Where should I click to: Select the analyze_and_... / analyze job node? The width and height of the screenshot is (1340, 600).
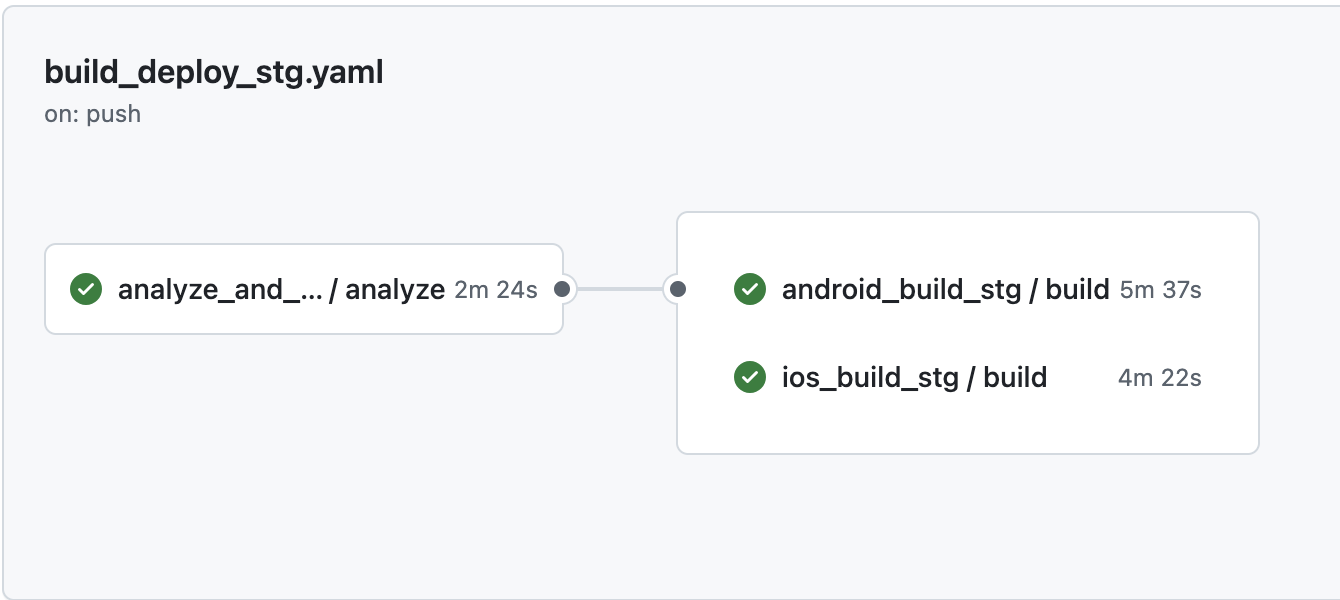280,289
